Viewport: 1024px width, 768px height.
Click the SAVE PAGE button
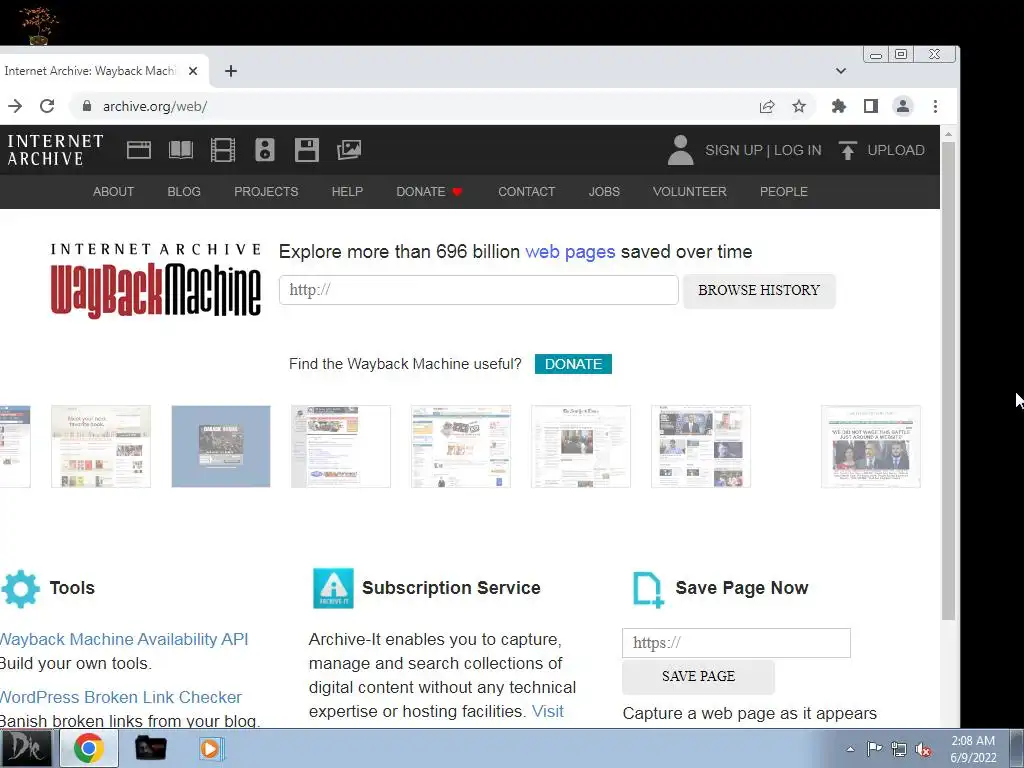coord(698,677)
